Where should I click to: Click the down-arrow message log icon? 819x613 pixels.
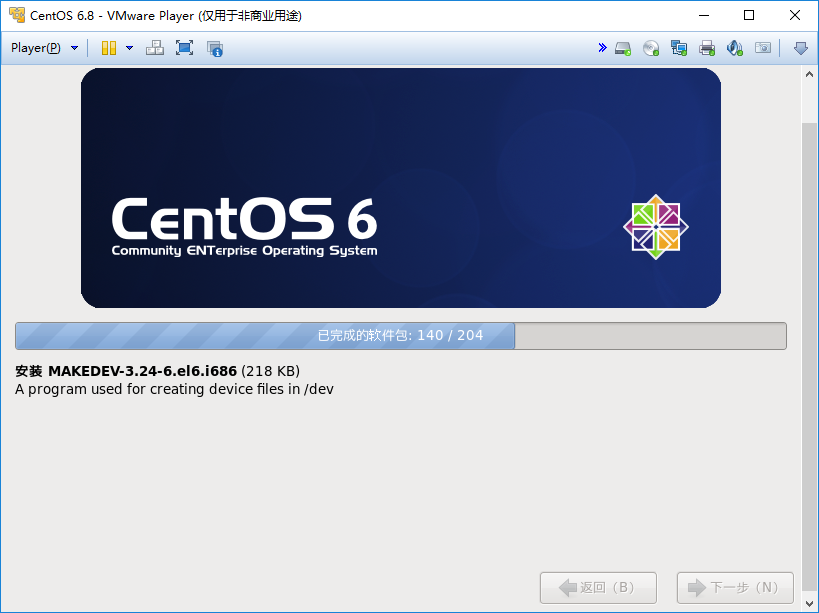pos(800,49)
